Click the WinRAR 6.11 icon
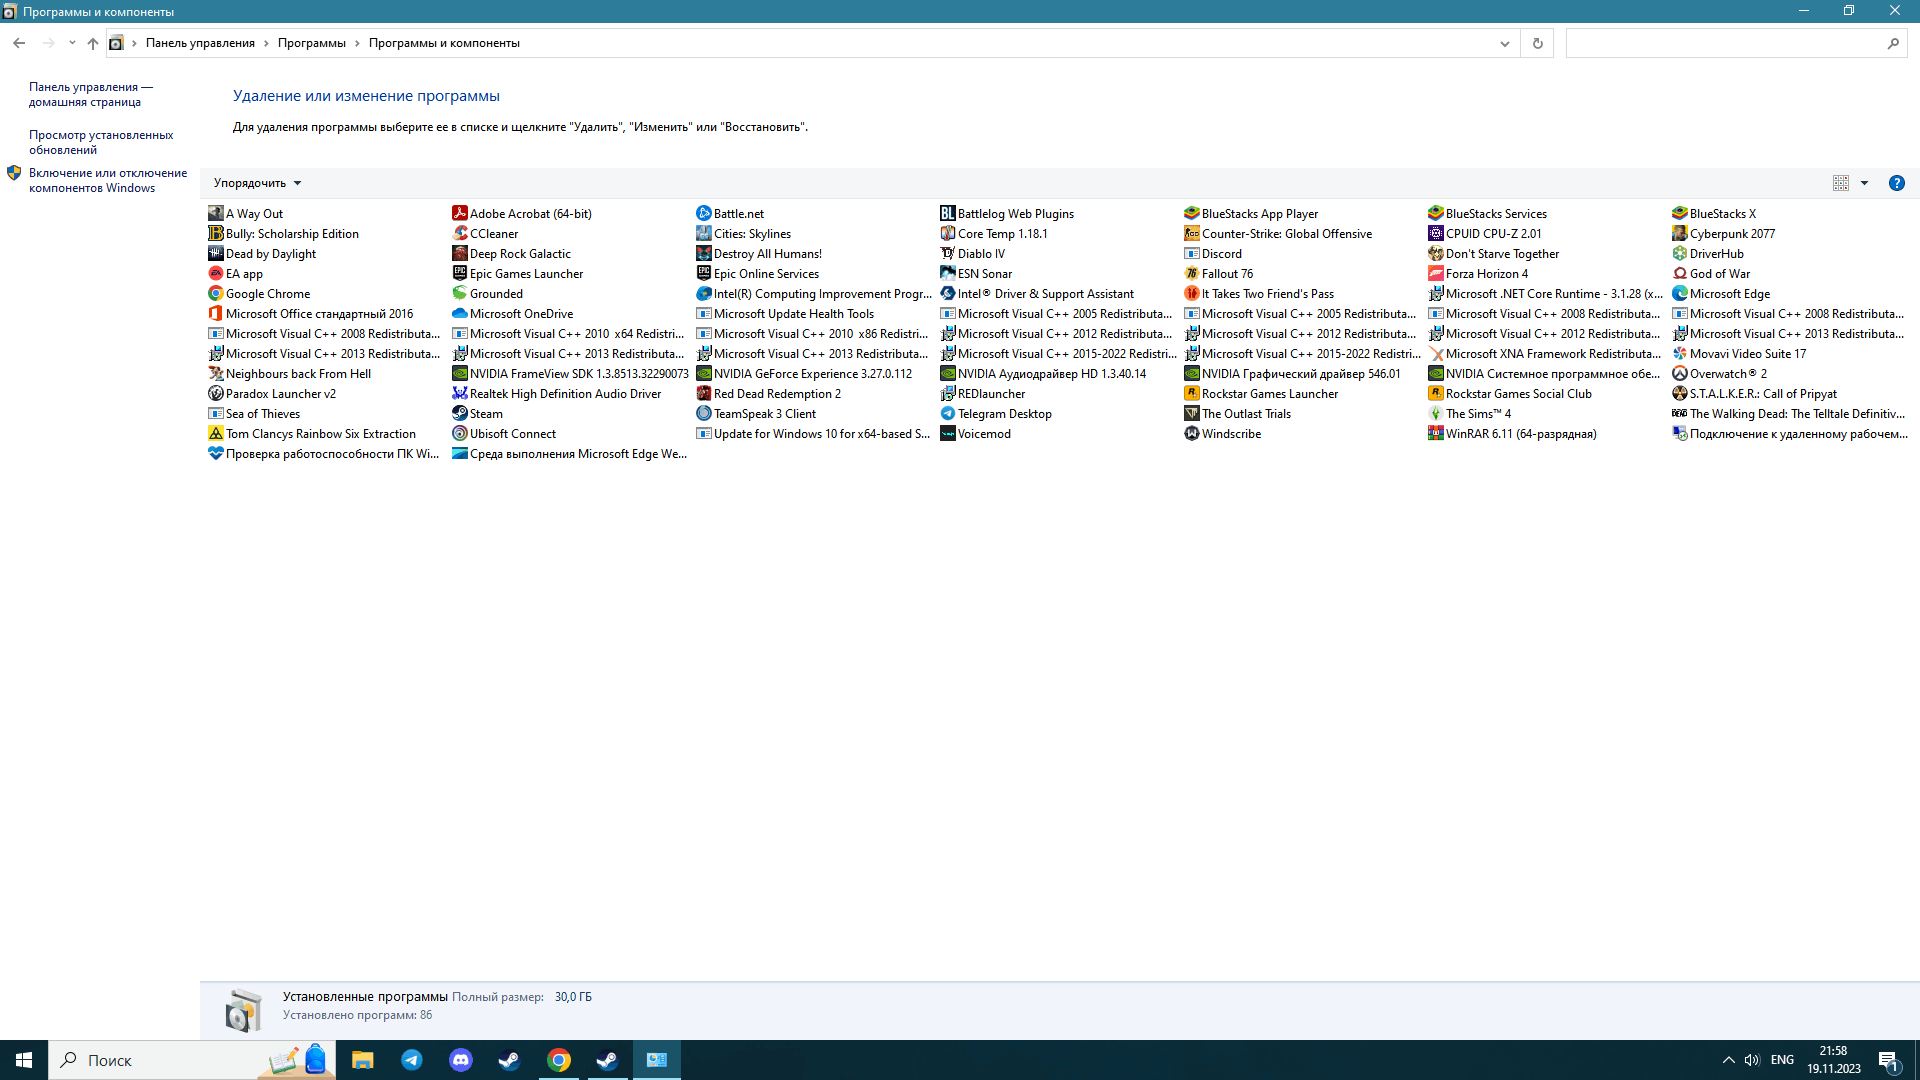 pyautogui.click(x=1435, y=433)
